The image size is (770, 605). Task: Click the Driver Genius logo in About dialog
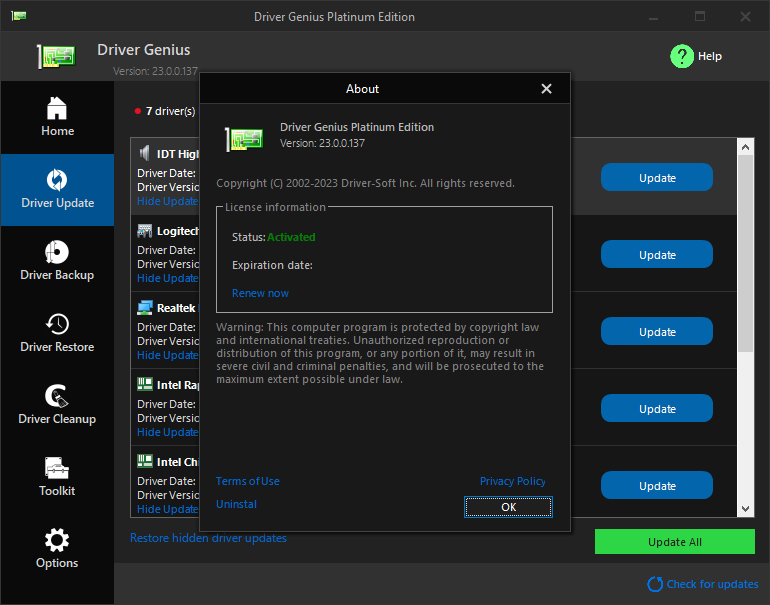pos(244,139)
